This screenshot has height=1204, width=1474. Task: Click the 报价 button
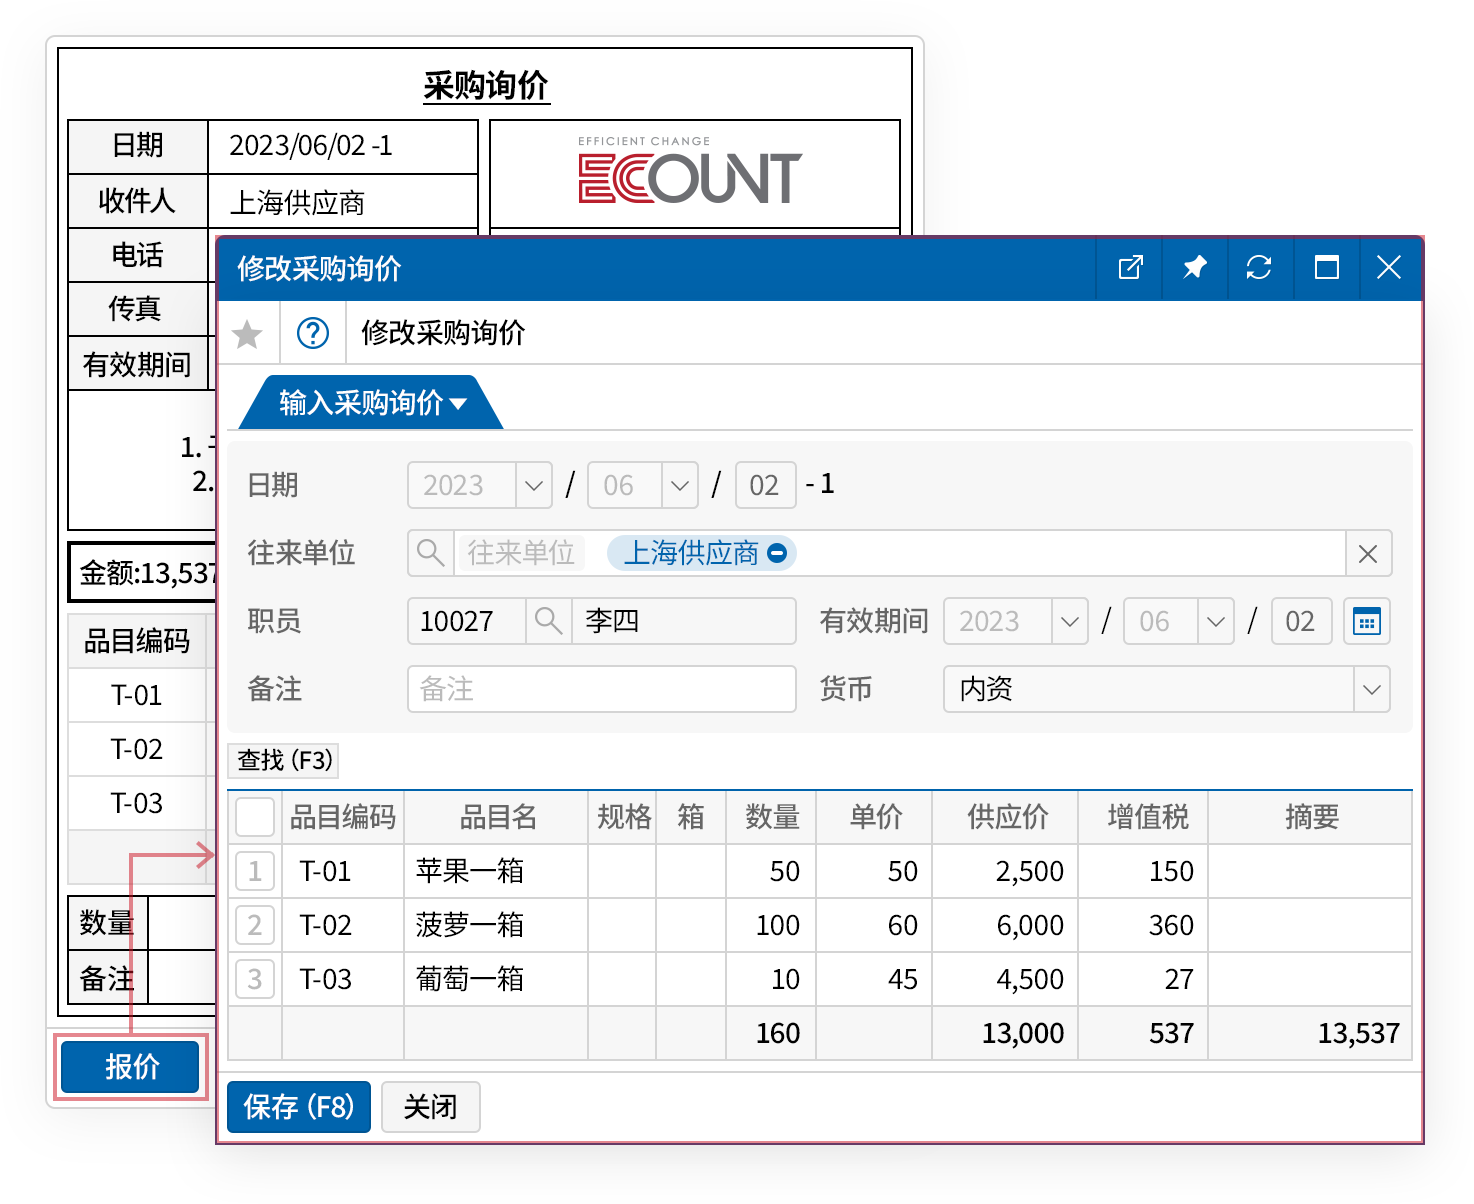point(131,1067)
